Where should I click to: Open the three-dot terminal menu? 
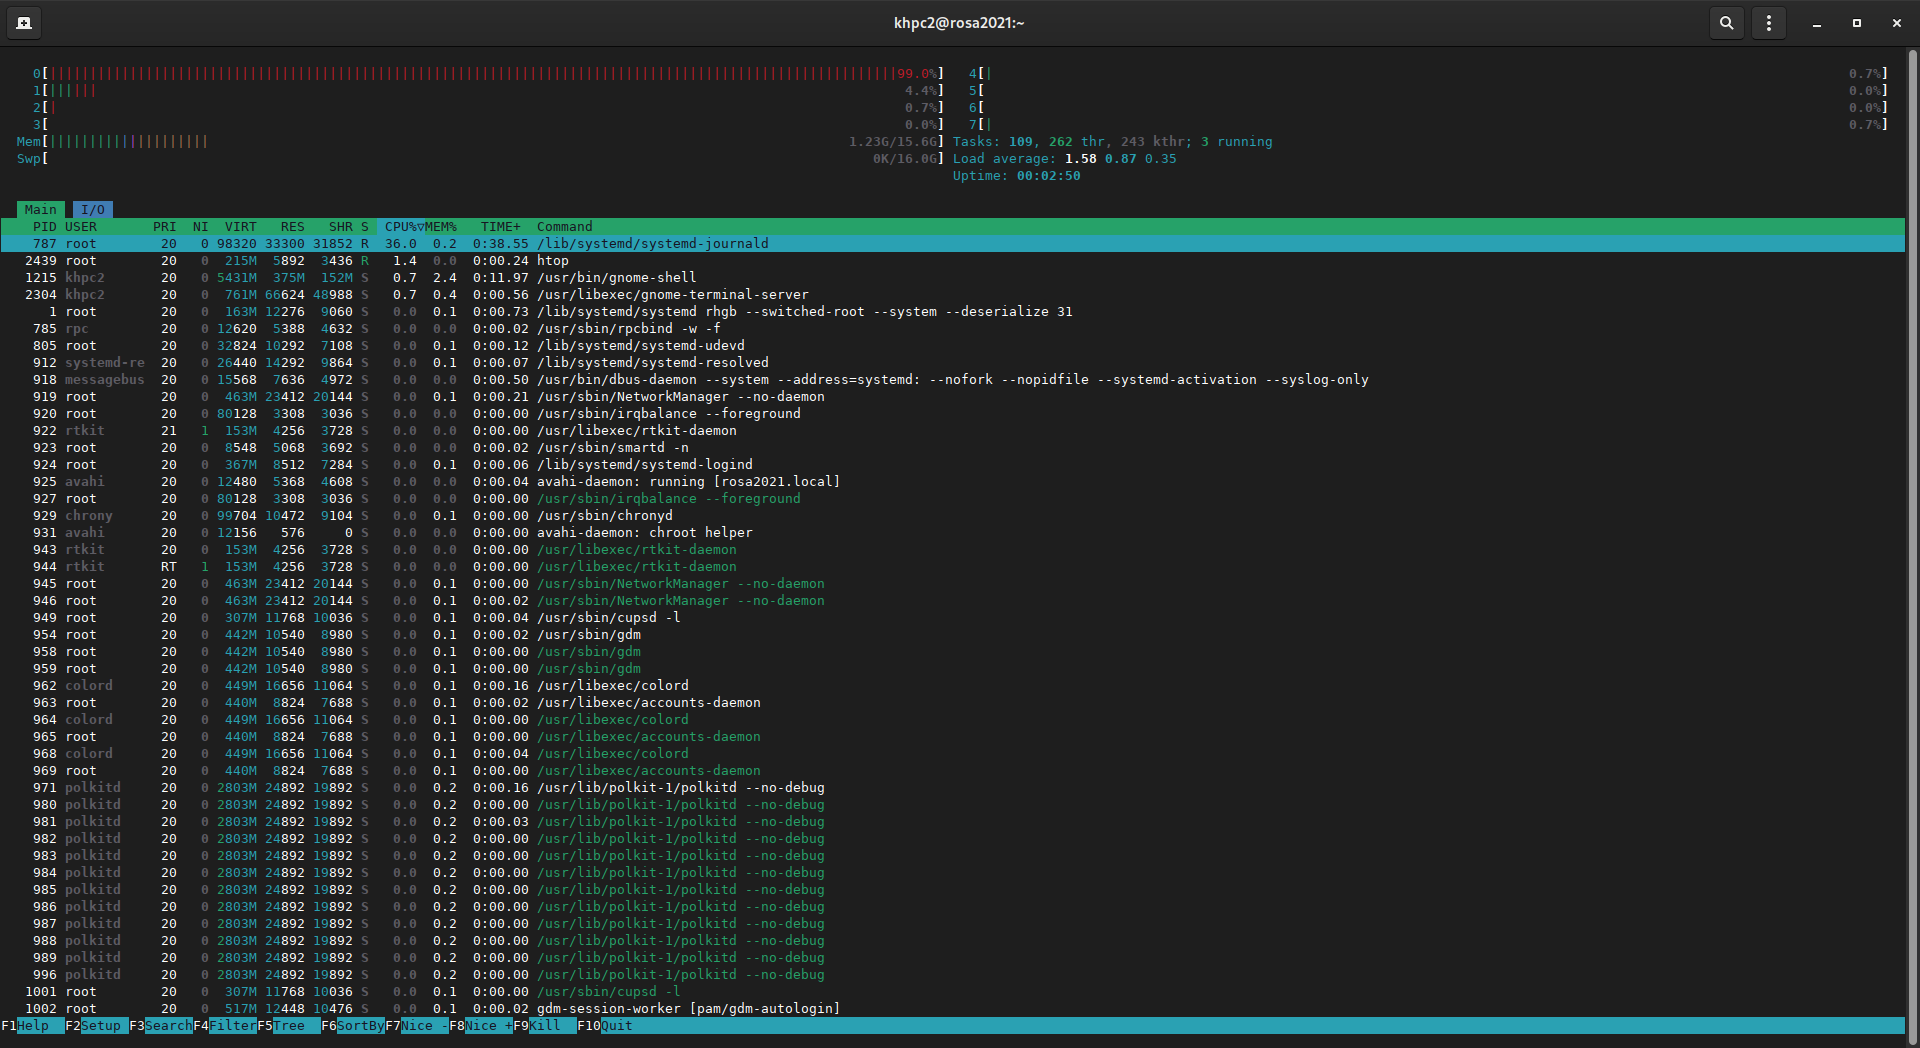click(x=1769, y=23)
